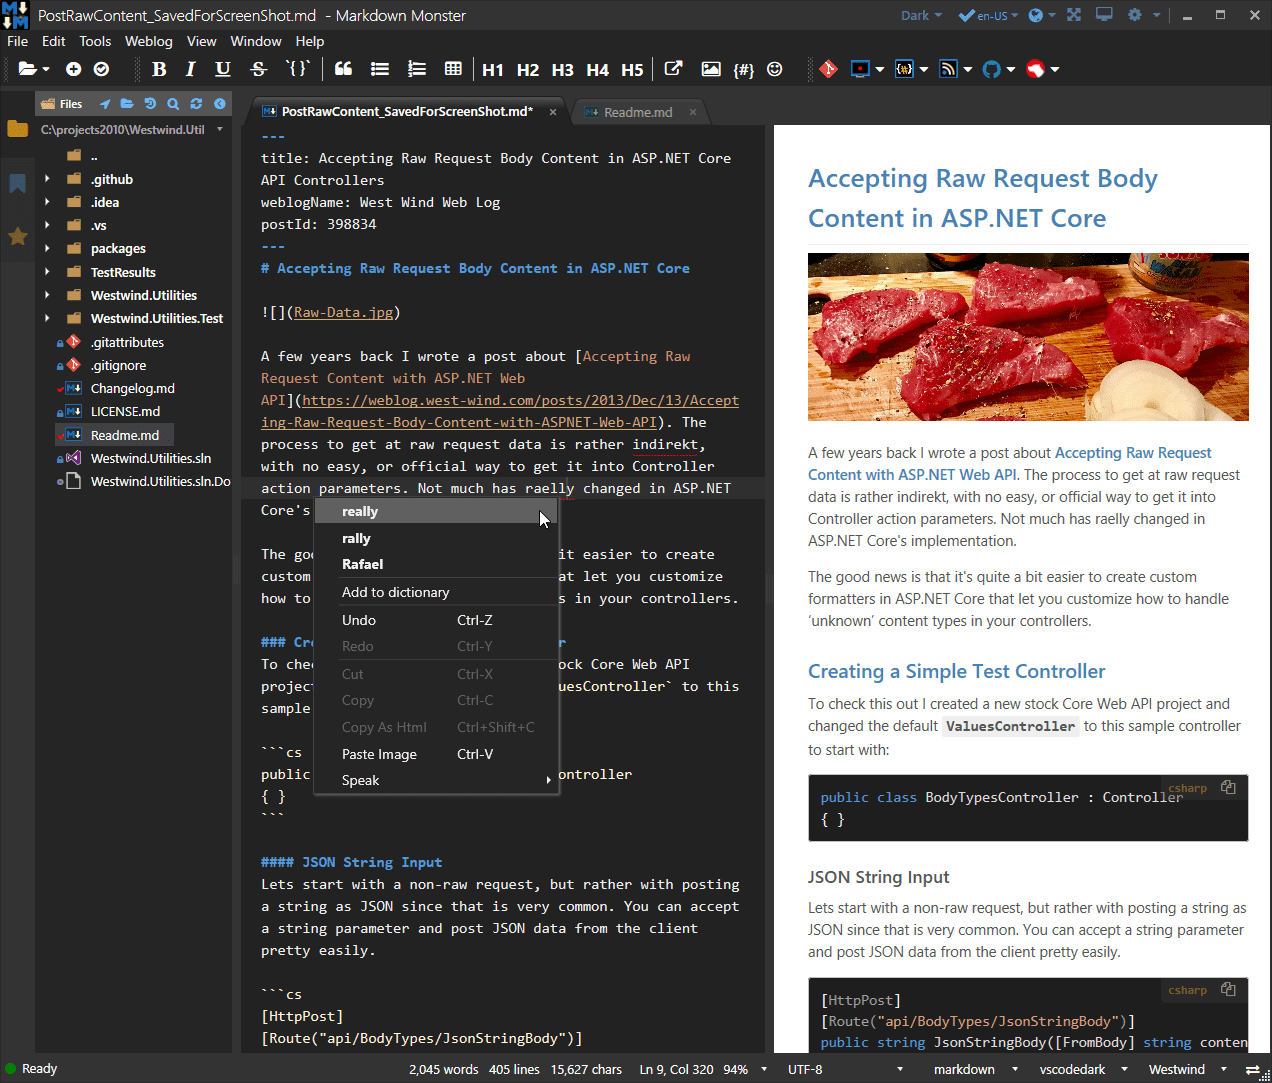Viewport: 1272px width, 1083px height.
Task: Click raw meat image in preview
Action: click(1028, 337)
